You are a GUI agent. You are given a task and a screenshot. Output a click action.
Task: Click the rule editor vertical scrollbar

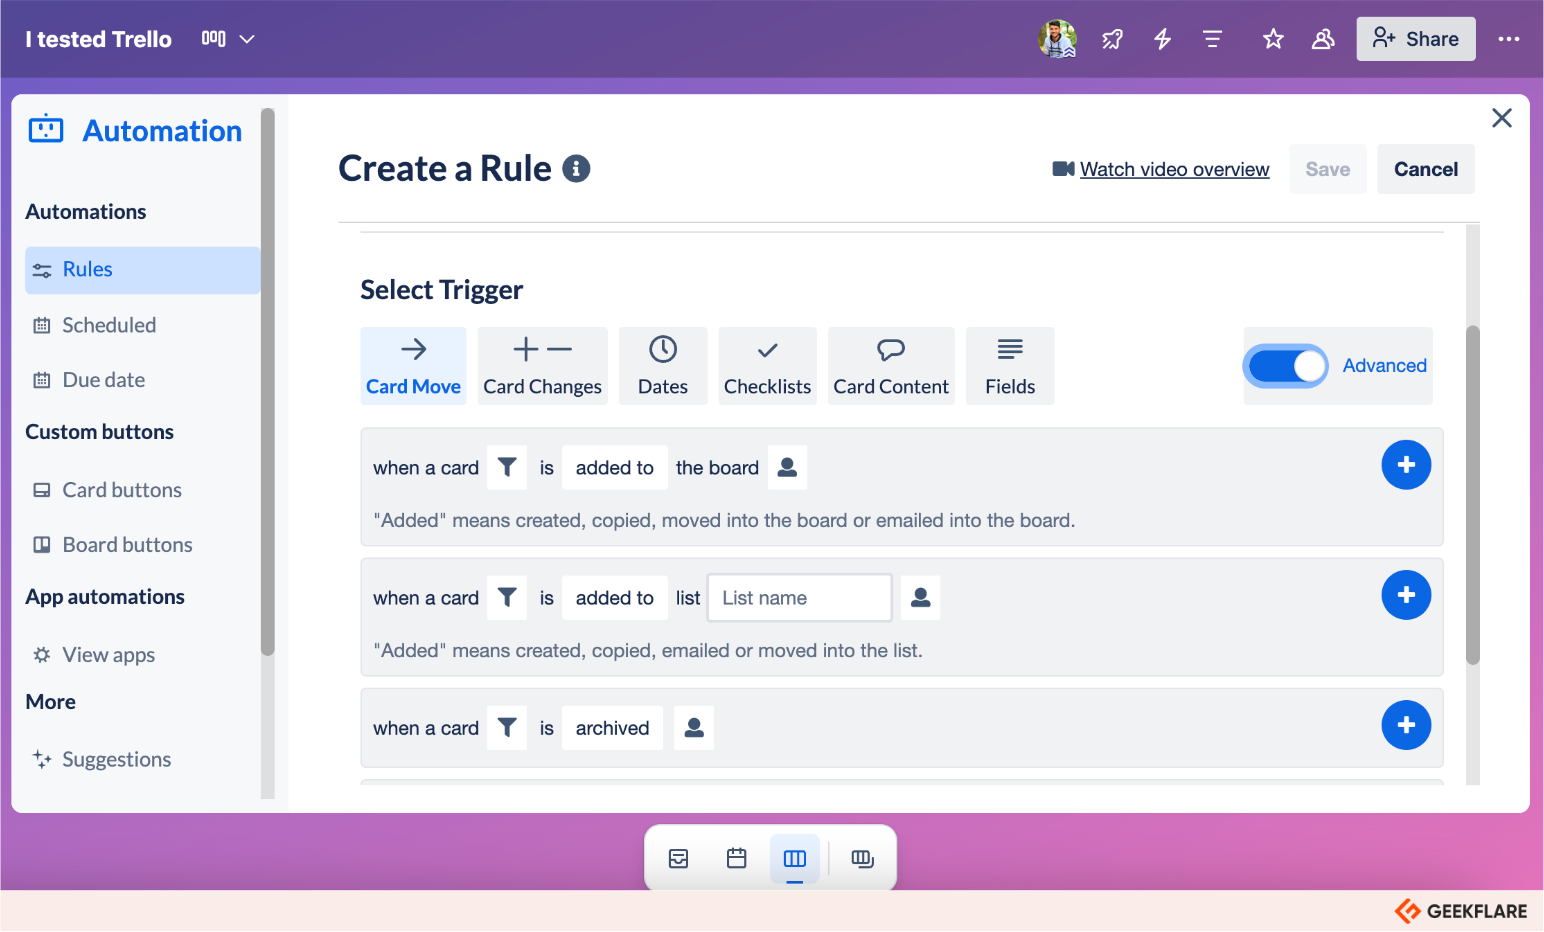point(1472,495)
